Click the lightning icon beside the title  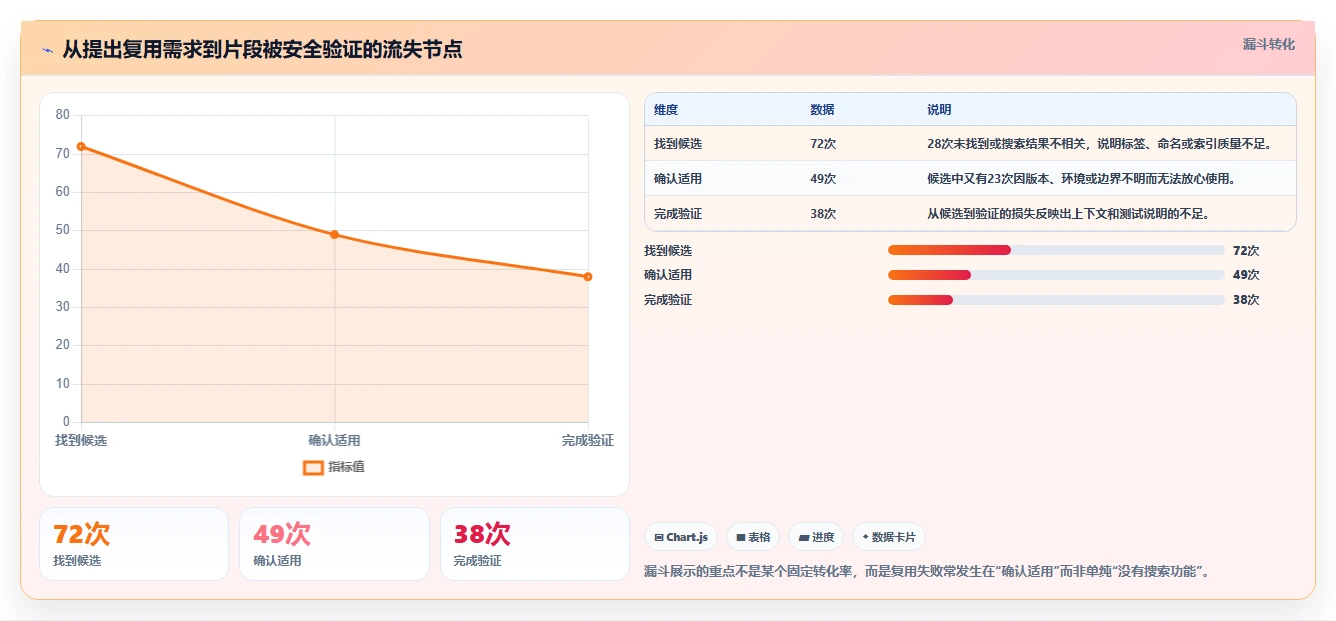click(x=48, y=50)
